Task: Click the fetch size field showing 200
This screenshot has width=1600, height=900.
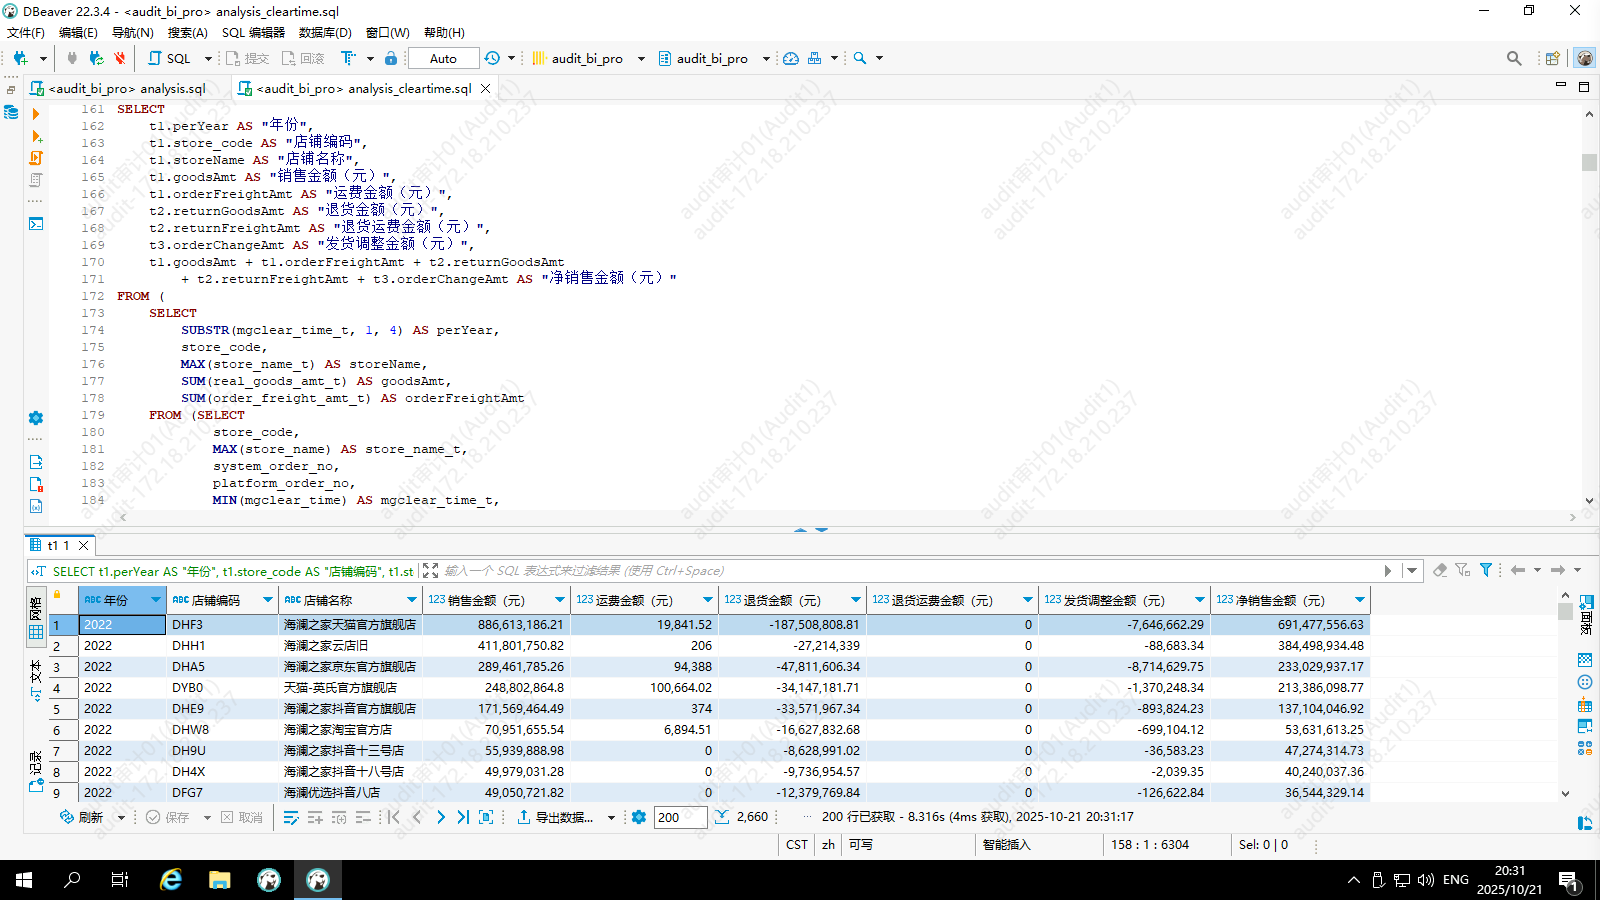Action: [679, 817]
